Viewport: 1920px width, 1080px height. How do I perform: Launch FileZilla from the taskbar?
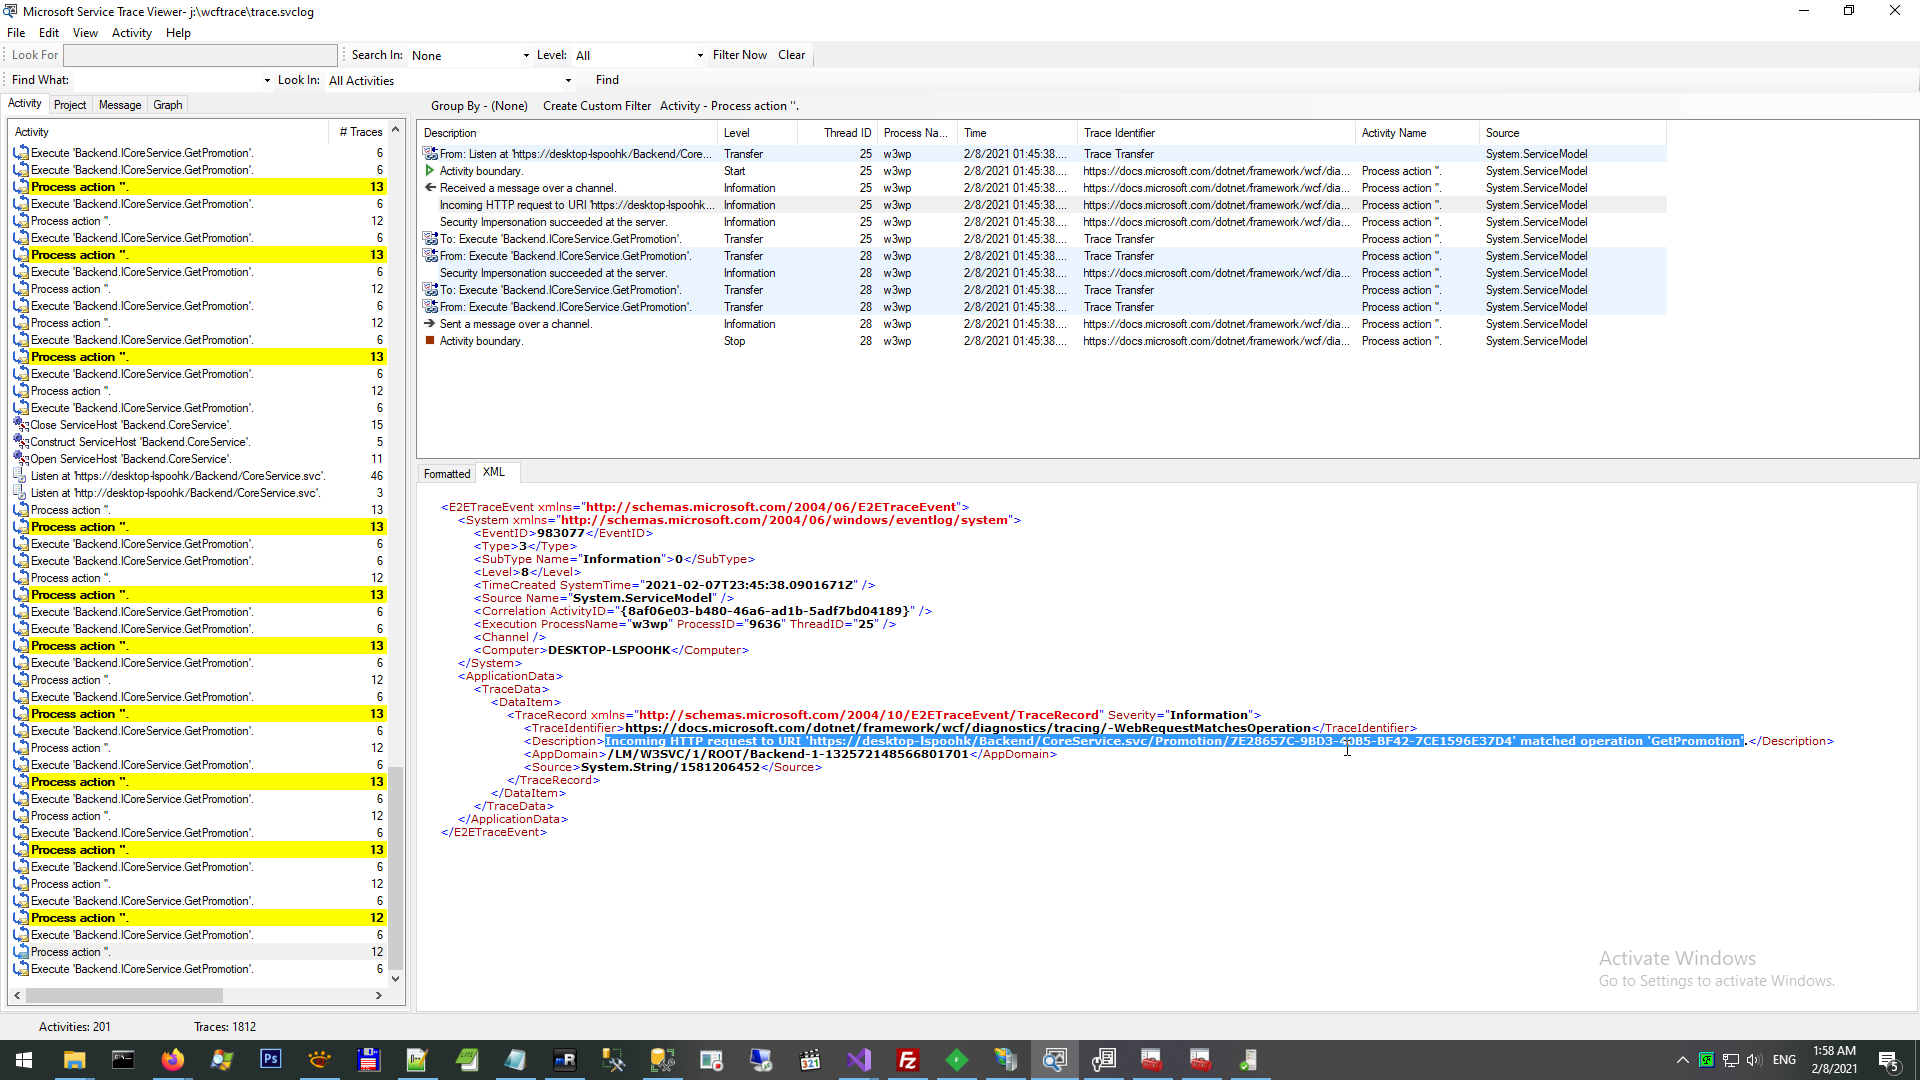tap(908, 1060)
